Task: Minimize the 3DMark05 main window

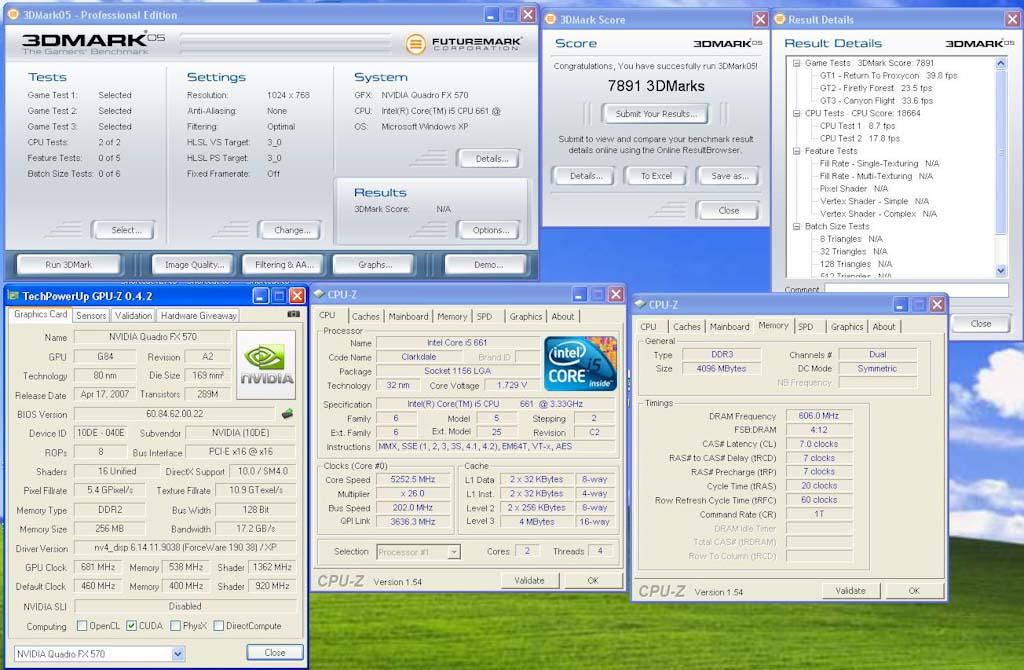Action: pos(492,14)
